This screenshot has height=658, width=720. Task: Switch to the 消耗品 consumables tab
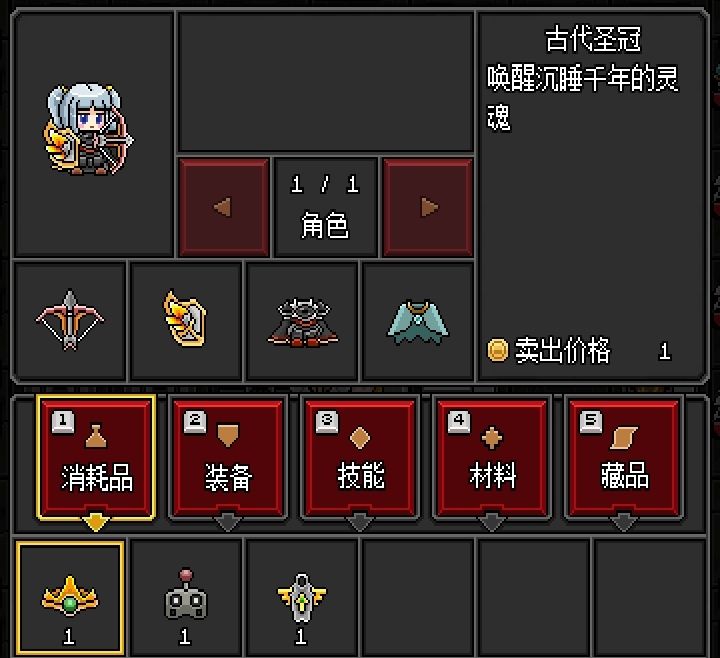pyautogui.click(x=96, y=458)
